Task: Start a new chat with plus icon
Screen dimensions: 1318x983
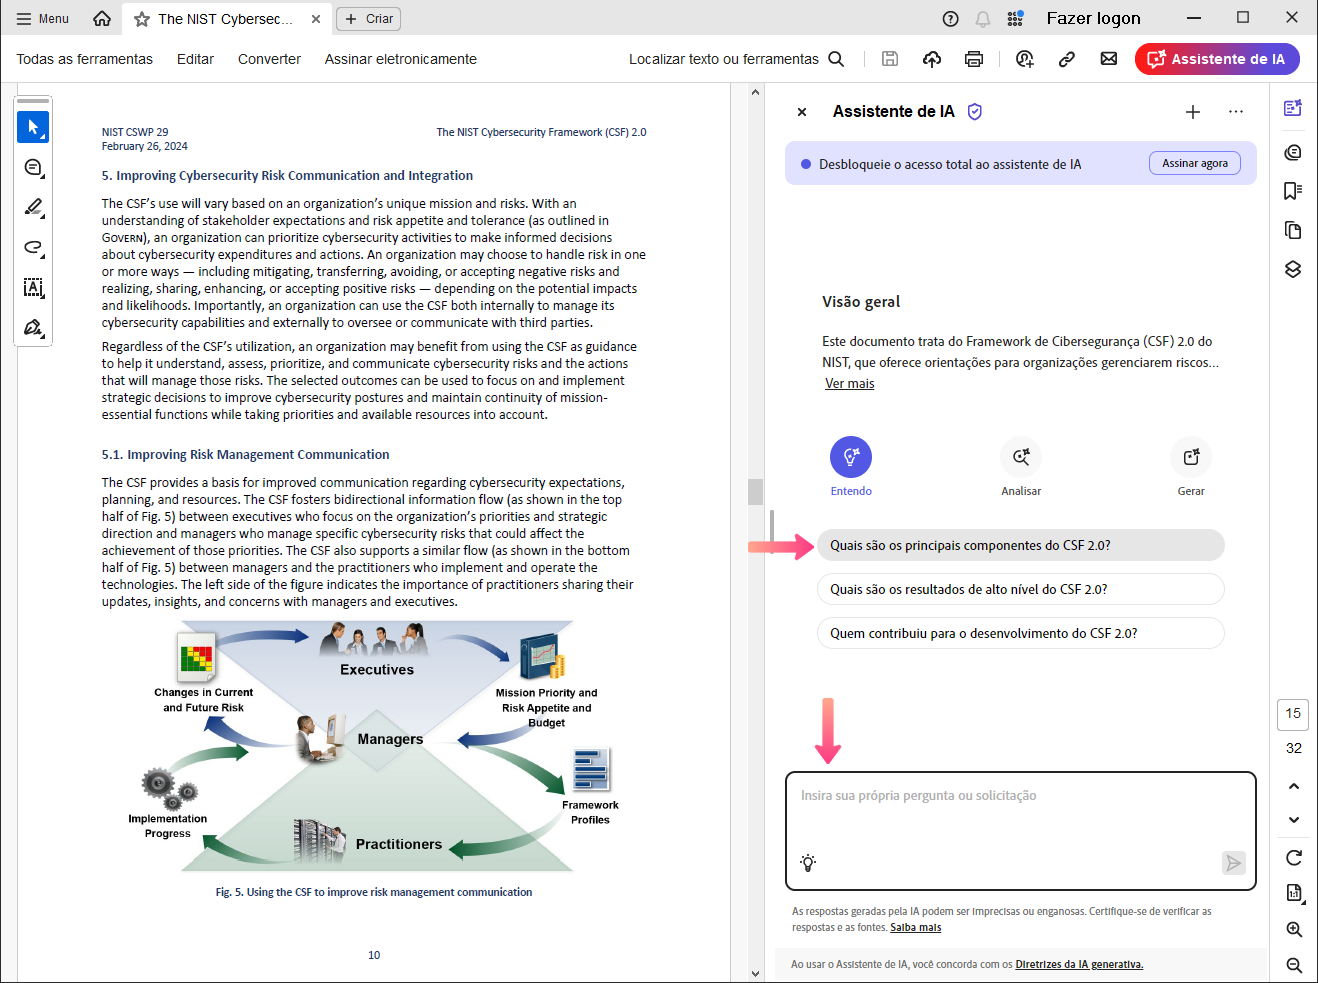Action: click(1193, 112)
